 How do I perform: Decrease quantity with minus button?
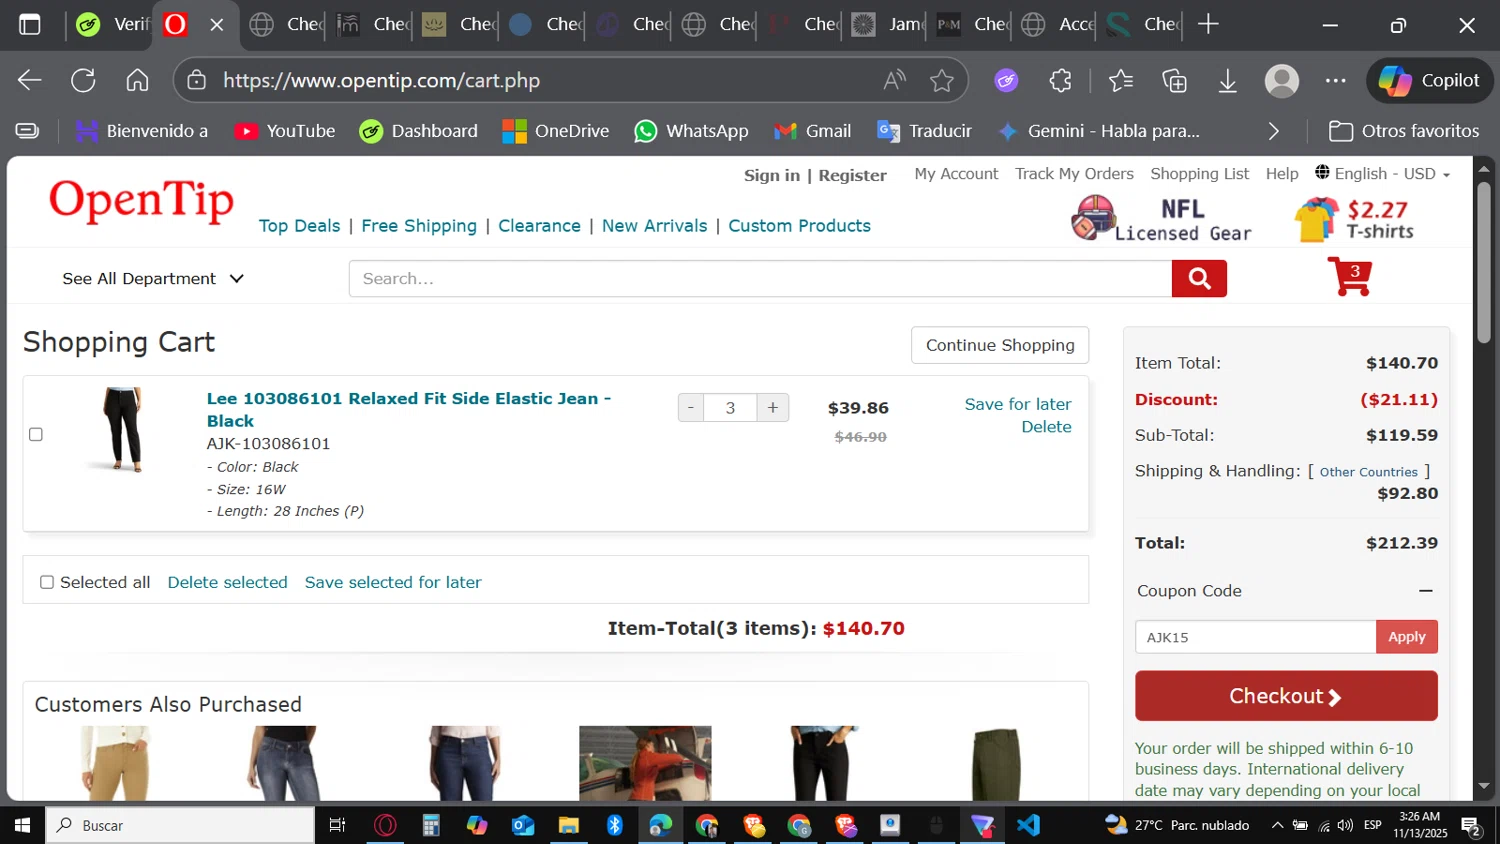point(690,408)
